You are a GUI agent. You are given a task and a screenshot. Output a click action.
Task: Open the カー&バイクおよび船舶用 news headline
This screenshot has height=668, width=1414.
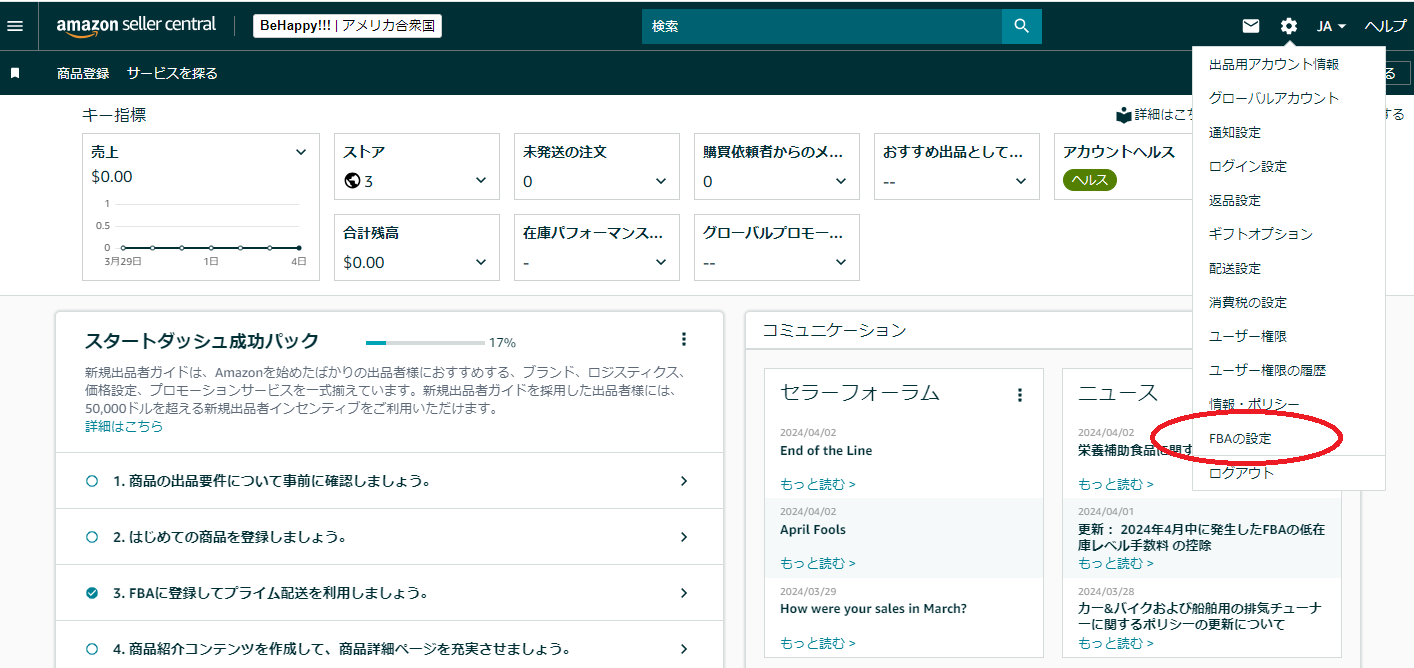(x=1200, y=616)
